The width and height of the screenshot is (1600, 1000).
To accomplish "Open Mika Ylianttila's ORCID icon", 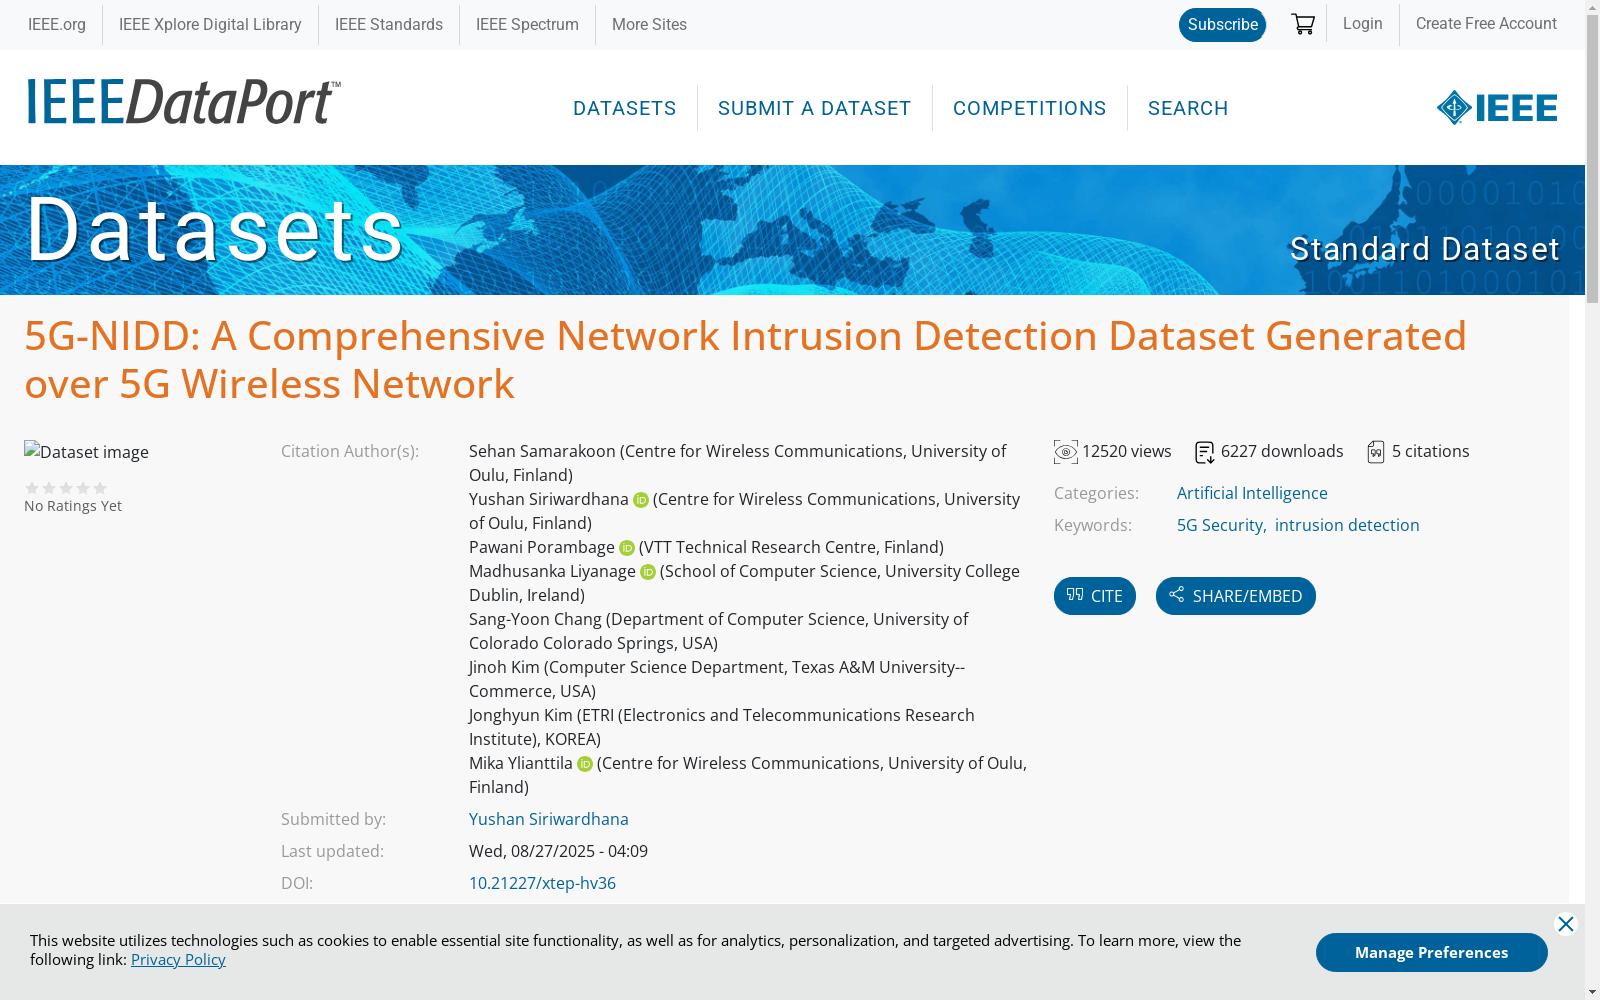I will [585, 764].
